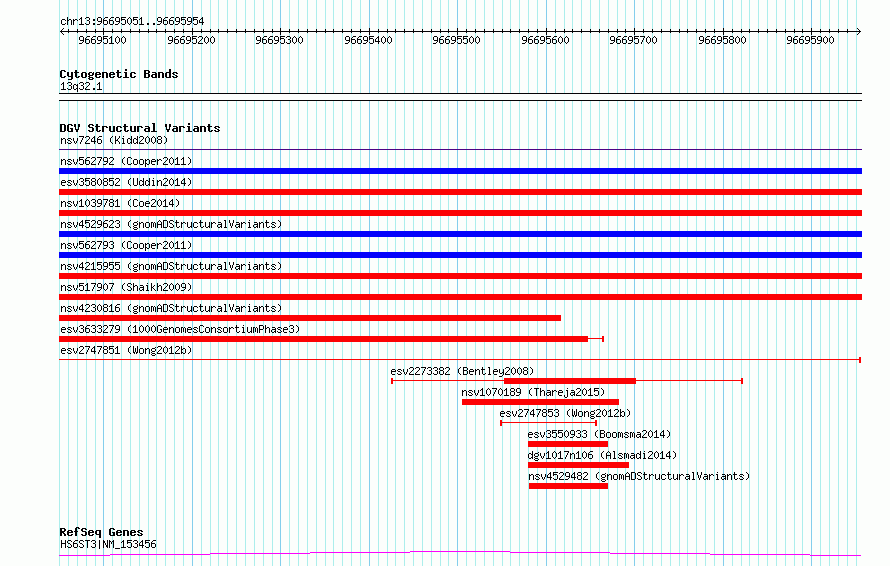
Task: Click ruler position 96695700
Action: (x=633, y=40)
